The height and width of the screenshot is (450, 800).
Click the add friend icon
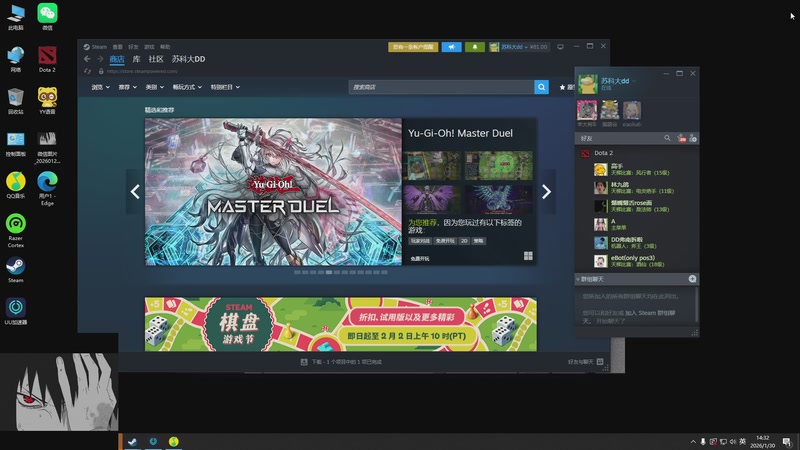(693, 138)
